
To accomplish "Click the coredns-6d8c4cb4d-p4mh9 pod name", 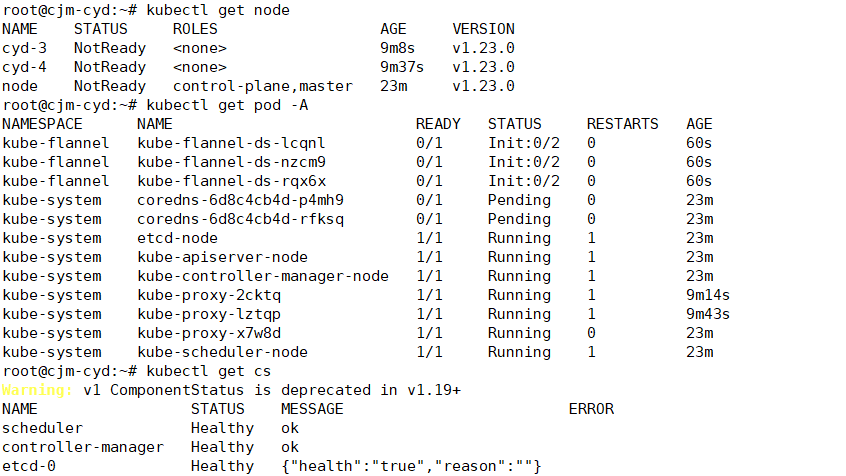I will pyautogui.click(x=240, y=200).
